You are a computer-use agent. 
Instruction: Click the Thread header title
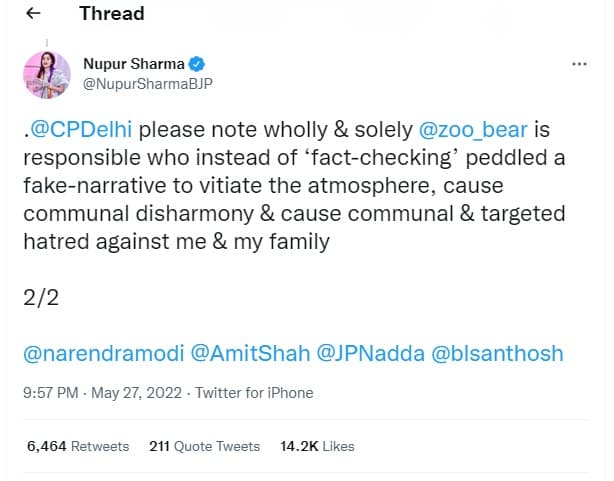[x=112, y=13]
